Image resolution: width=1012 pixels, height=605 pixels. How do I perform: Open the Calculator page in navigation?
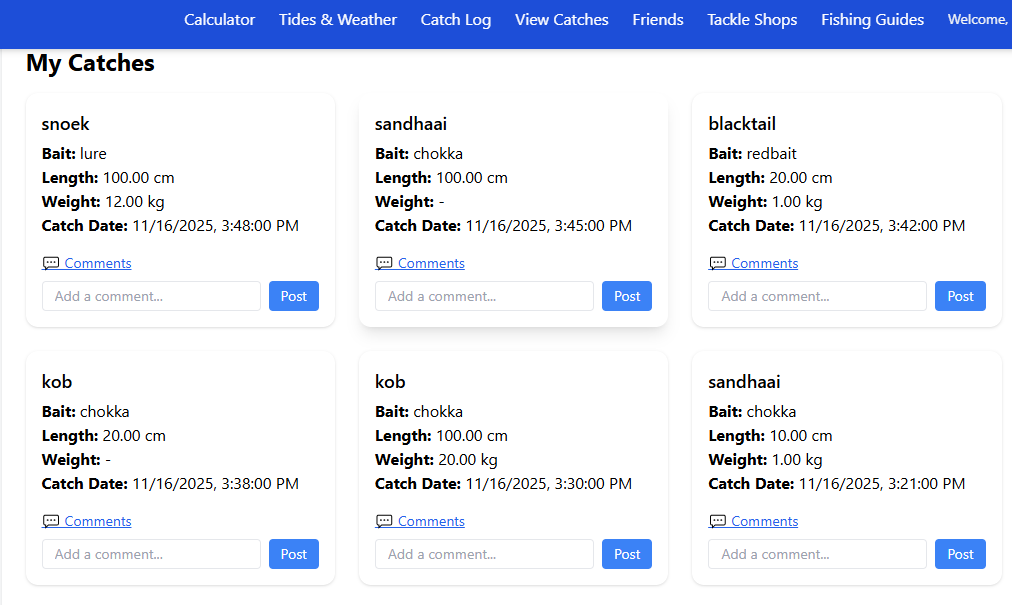(x=219, y=20)
